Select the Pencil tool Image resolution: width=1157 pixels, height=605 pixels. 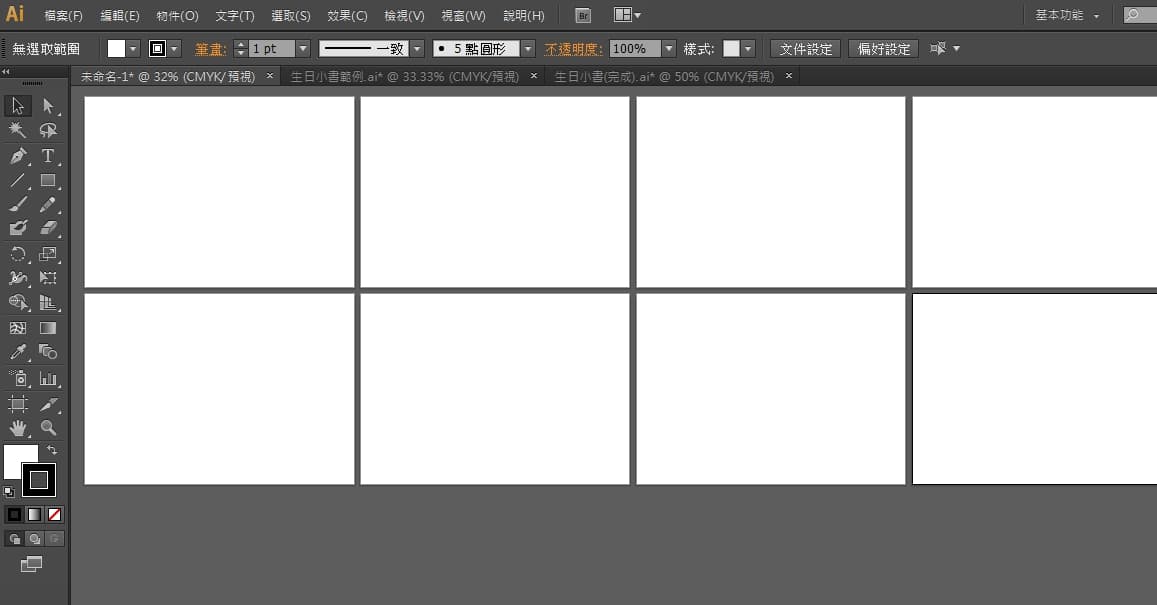tap(48, 204)
